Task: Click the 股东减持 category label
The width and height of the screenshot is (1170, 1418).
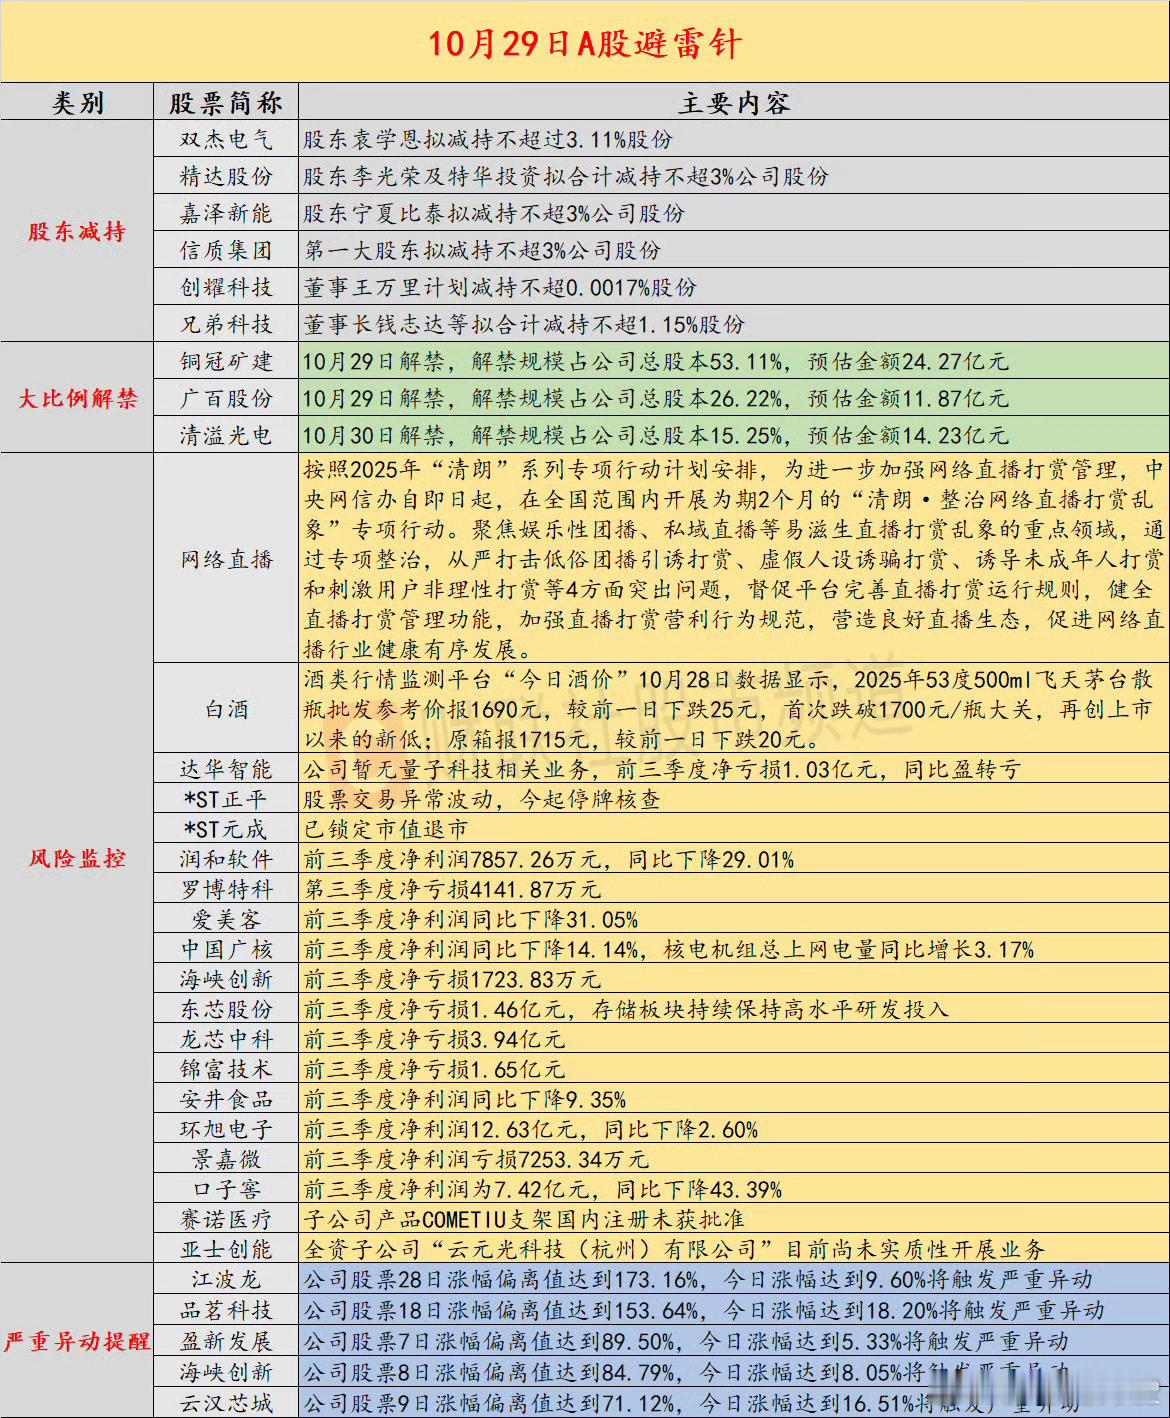Action: coord(77,232)
